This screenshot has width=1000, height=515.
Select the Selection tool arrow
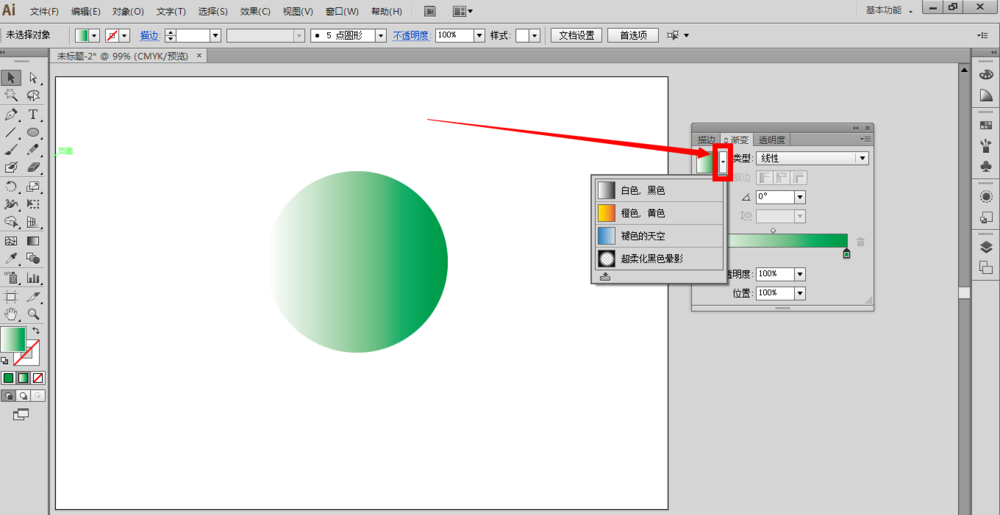click(x=11, y=78)
